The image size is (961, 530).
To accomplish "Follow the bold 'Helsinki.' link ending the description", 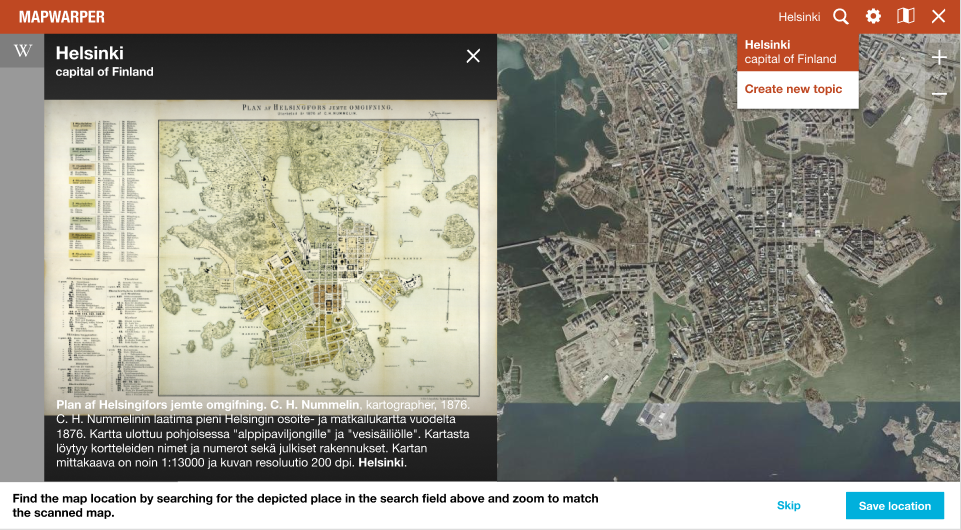I will (382, 463).
